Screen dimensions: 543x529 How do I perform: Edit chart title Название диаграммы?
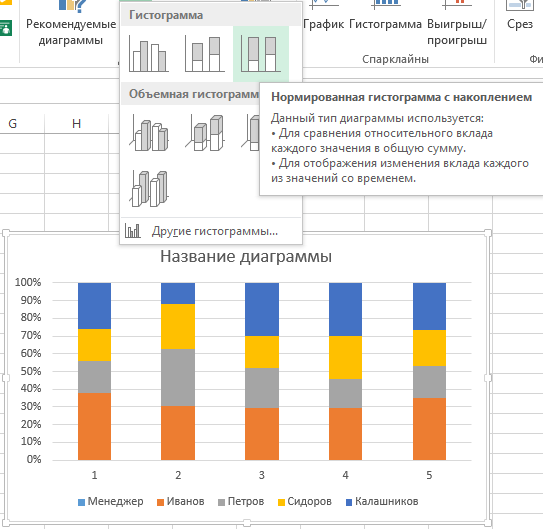pos(246,257)
